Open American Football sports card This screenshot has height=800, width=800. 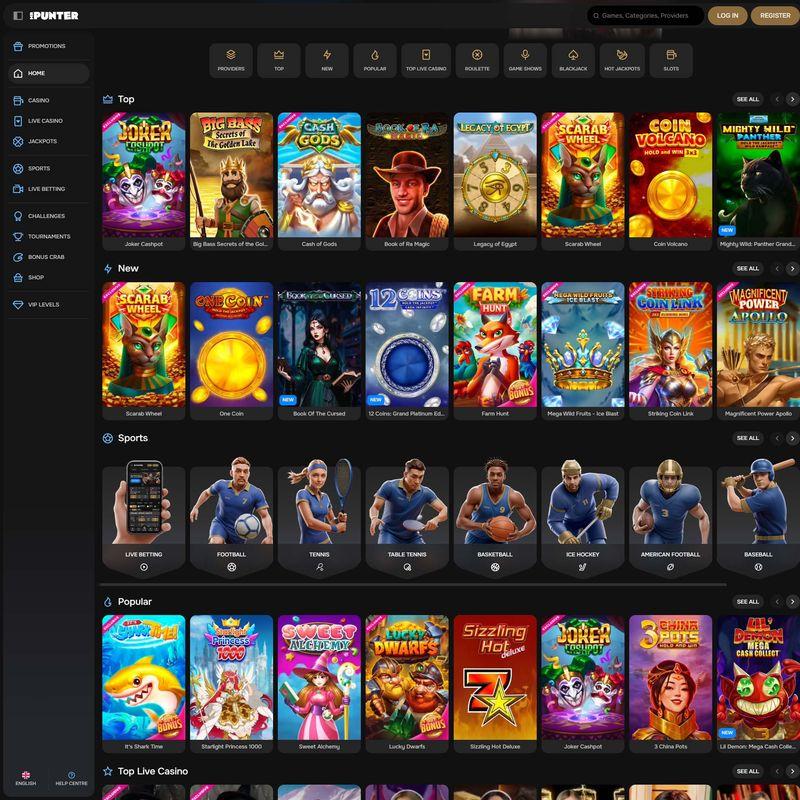coord(670,516)
